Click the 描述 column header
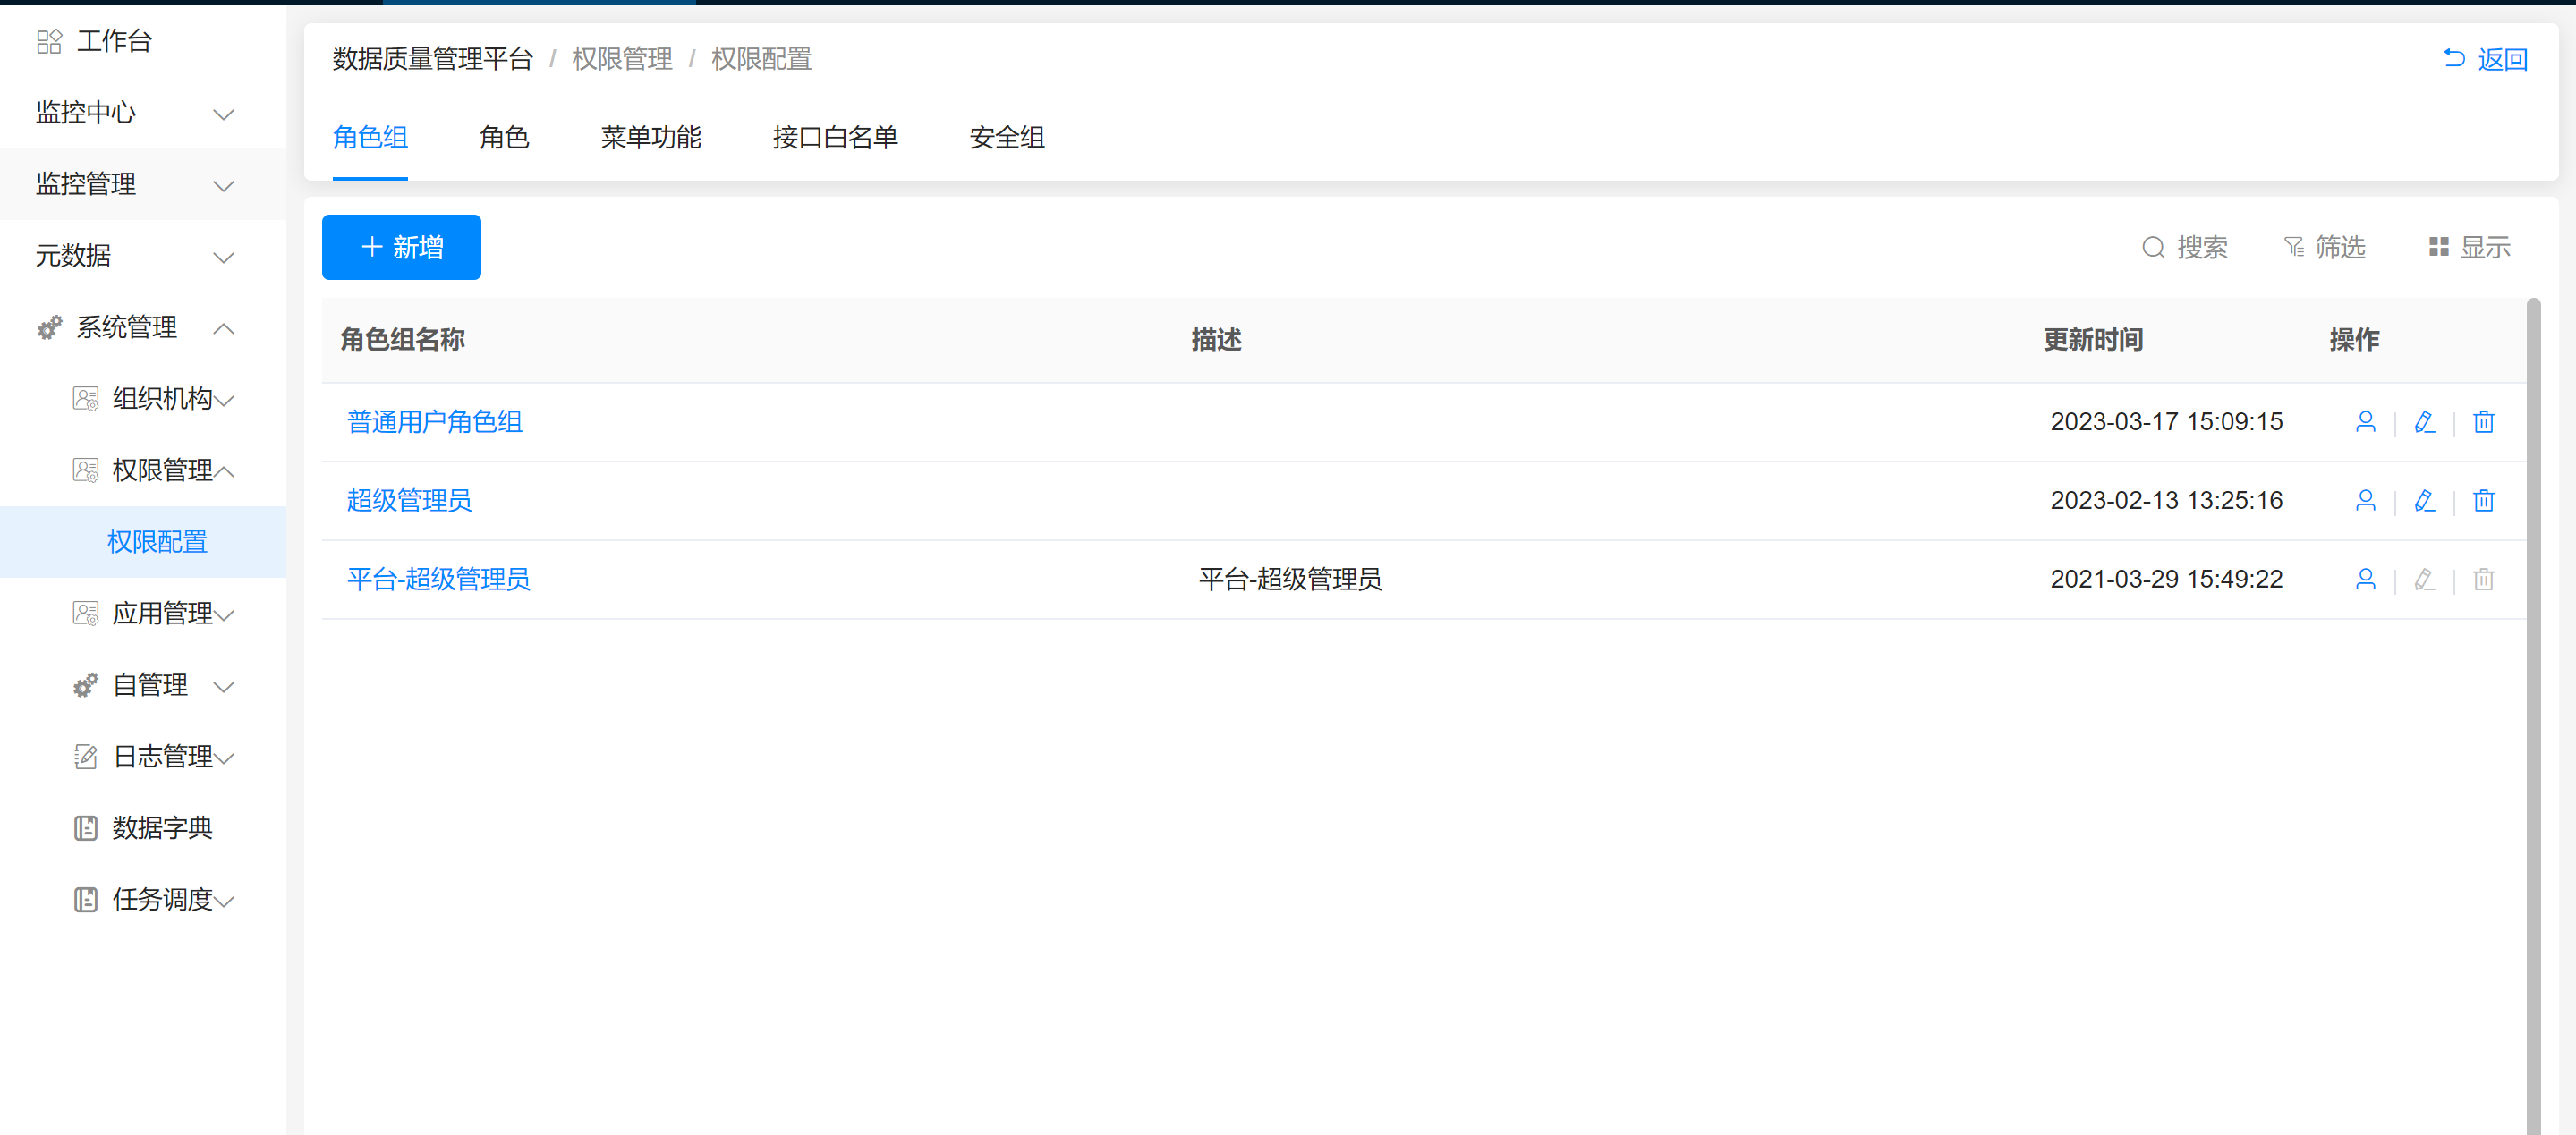The width and height of the screenshot is (2576, 1135). pyautogui.click(x=1216, y=340)
